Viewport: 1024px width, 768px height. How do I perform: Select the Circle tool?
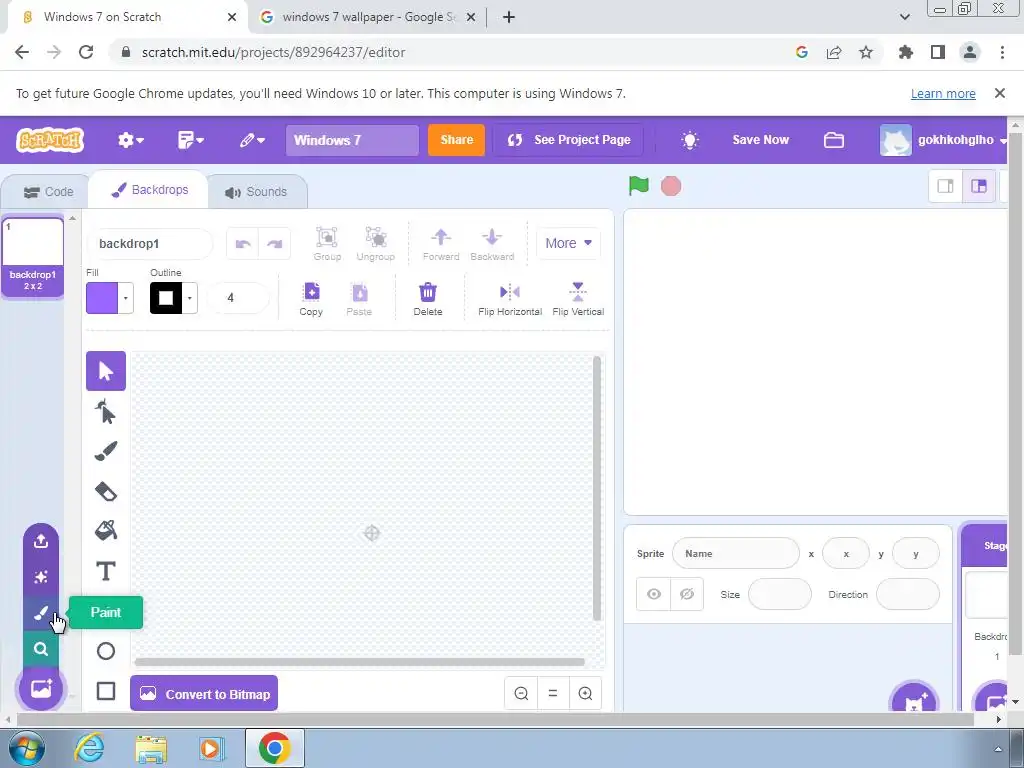(106, 651)
